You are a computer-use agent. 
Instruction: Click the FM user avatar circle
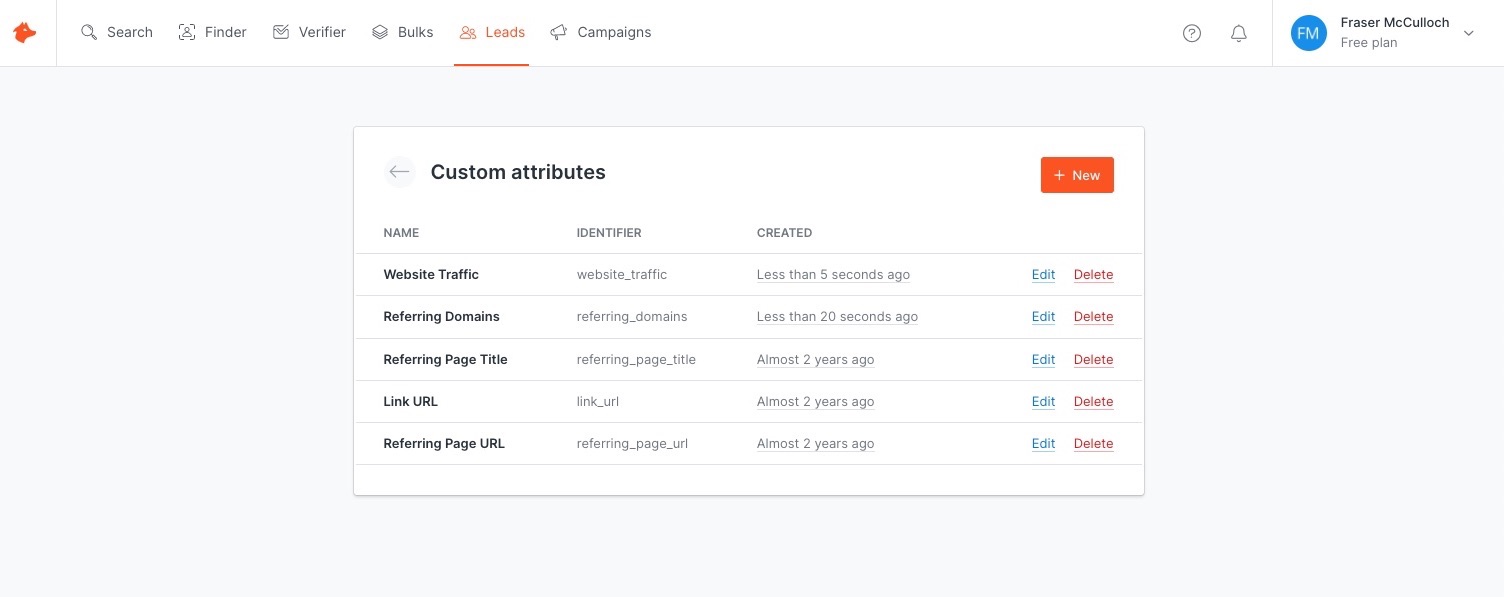pos(1308,33)
